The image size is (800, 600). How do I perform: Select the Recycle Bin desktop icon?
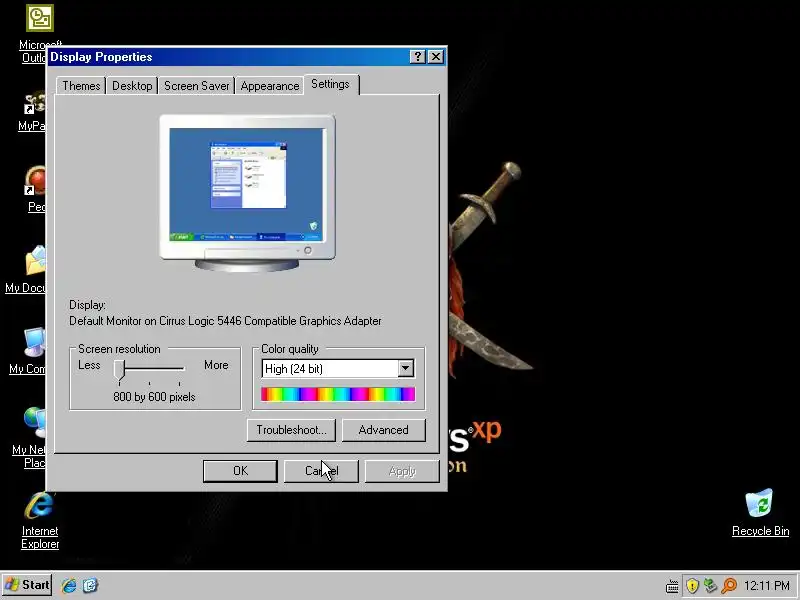point(759,503)
